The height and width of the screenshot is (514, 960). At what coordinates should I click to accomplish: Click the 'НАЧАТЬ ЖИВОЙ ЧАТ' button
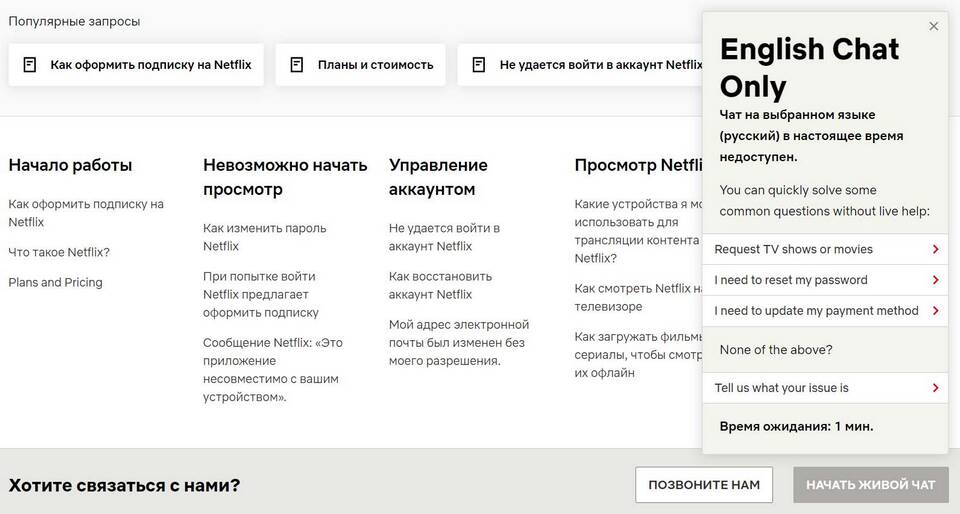[x=871, y=485]
